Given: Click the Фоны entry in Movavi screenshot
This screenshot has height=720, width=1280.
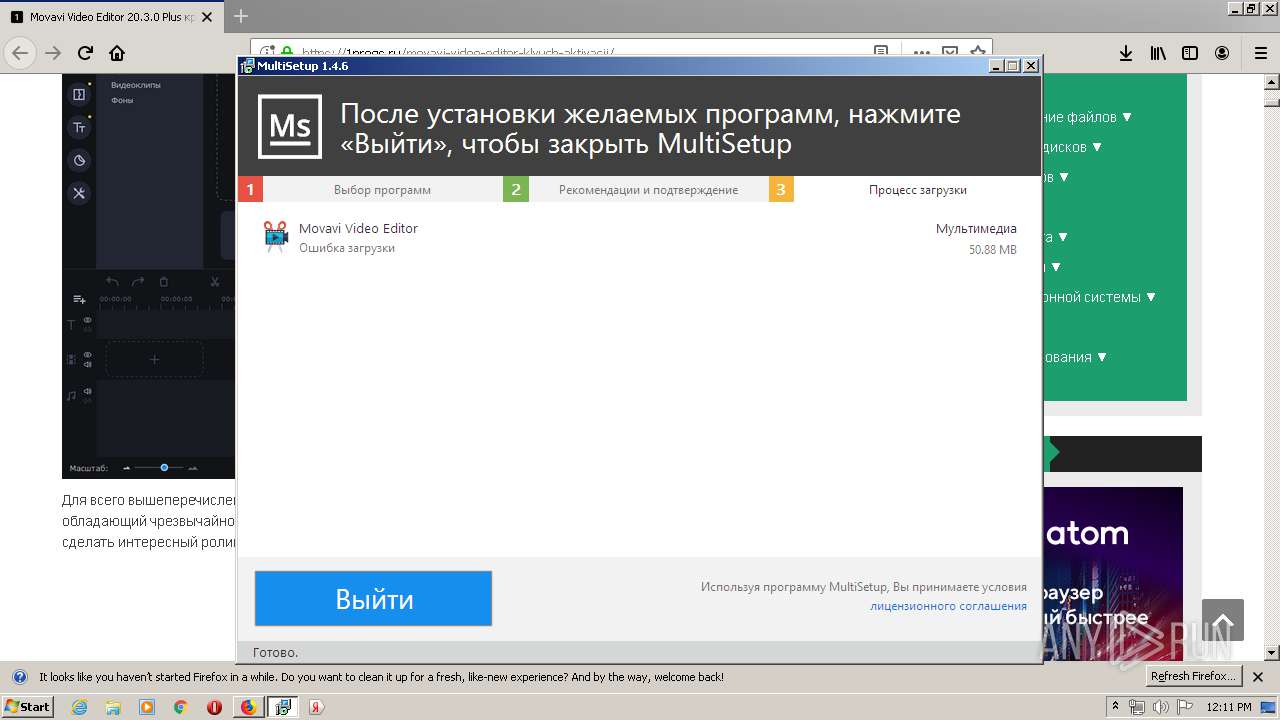Looking at the screenshot, I should [x=122, y=100].
